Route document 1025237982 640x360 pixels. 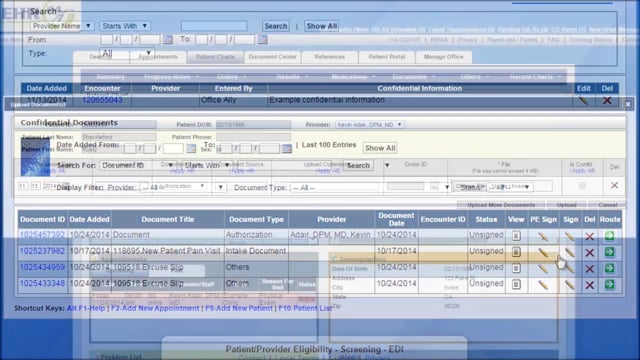pos(609,252)
